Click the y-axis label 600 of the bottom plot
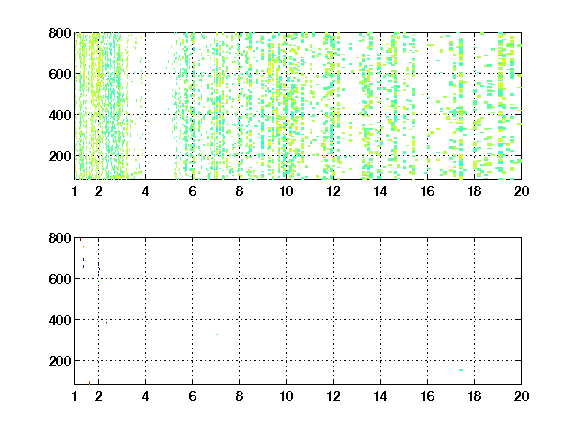 [60, 279]
